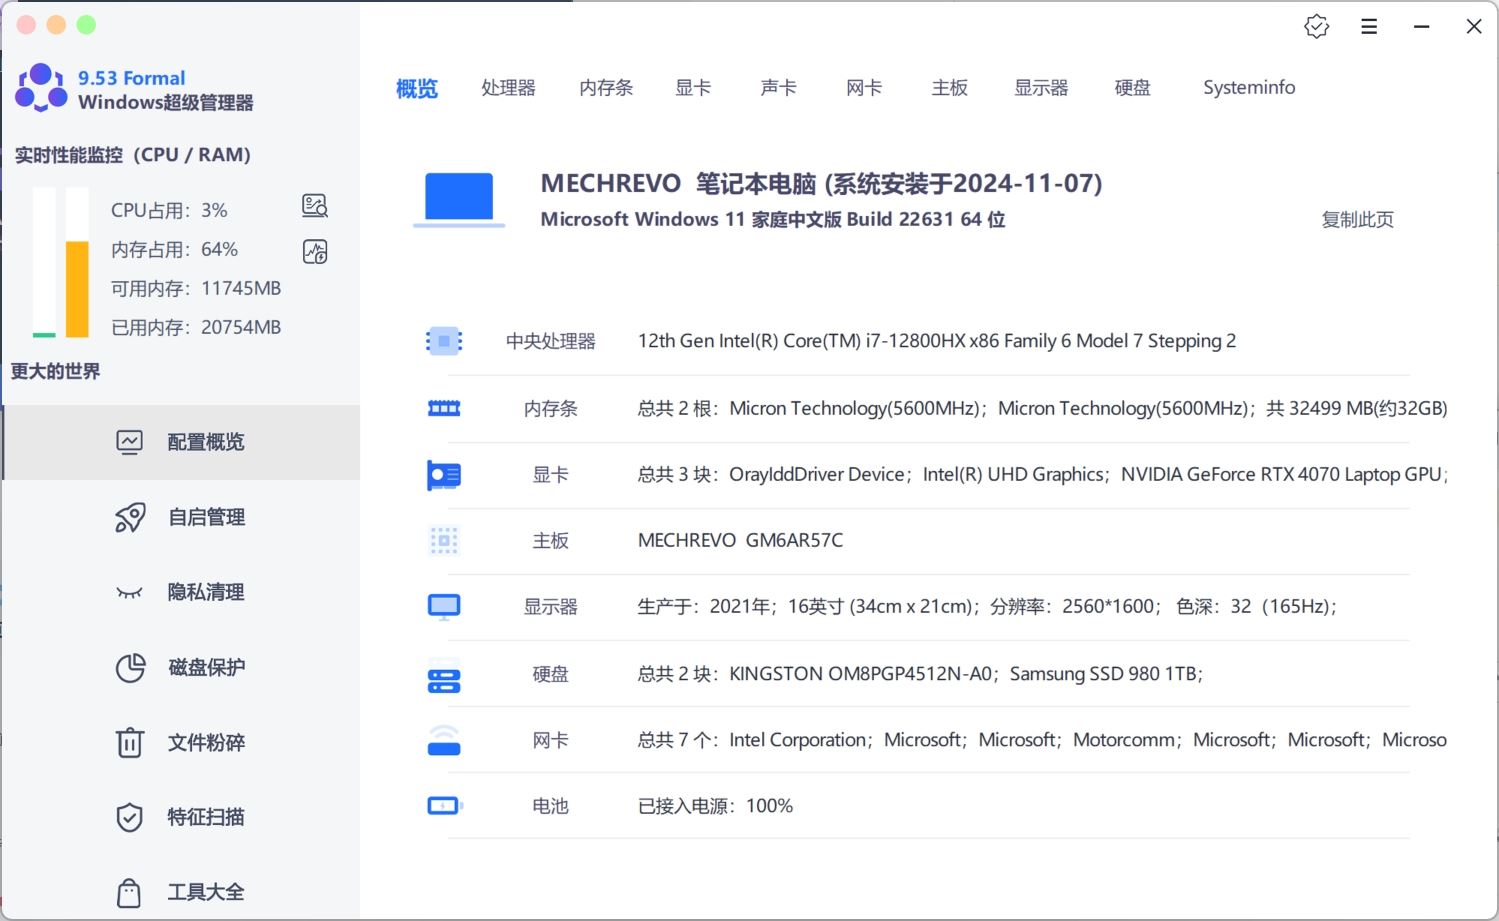The height and width of the screenshot is (921, 1499).
Task: Click the 隐私清理 broom icon
Action: point(130,592)
